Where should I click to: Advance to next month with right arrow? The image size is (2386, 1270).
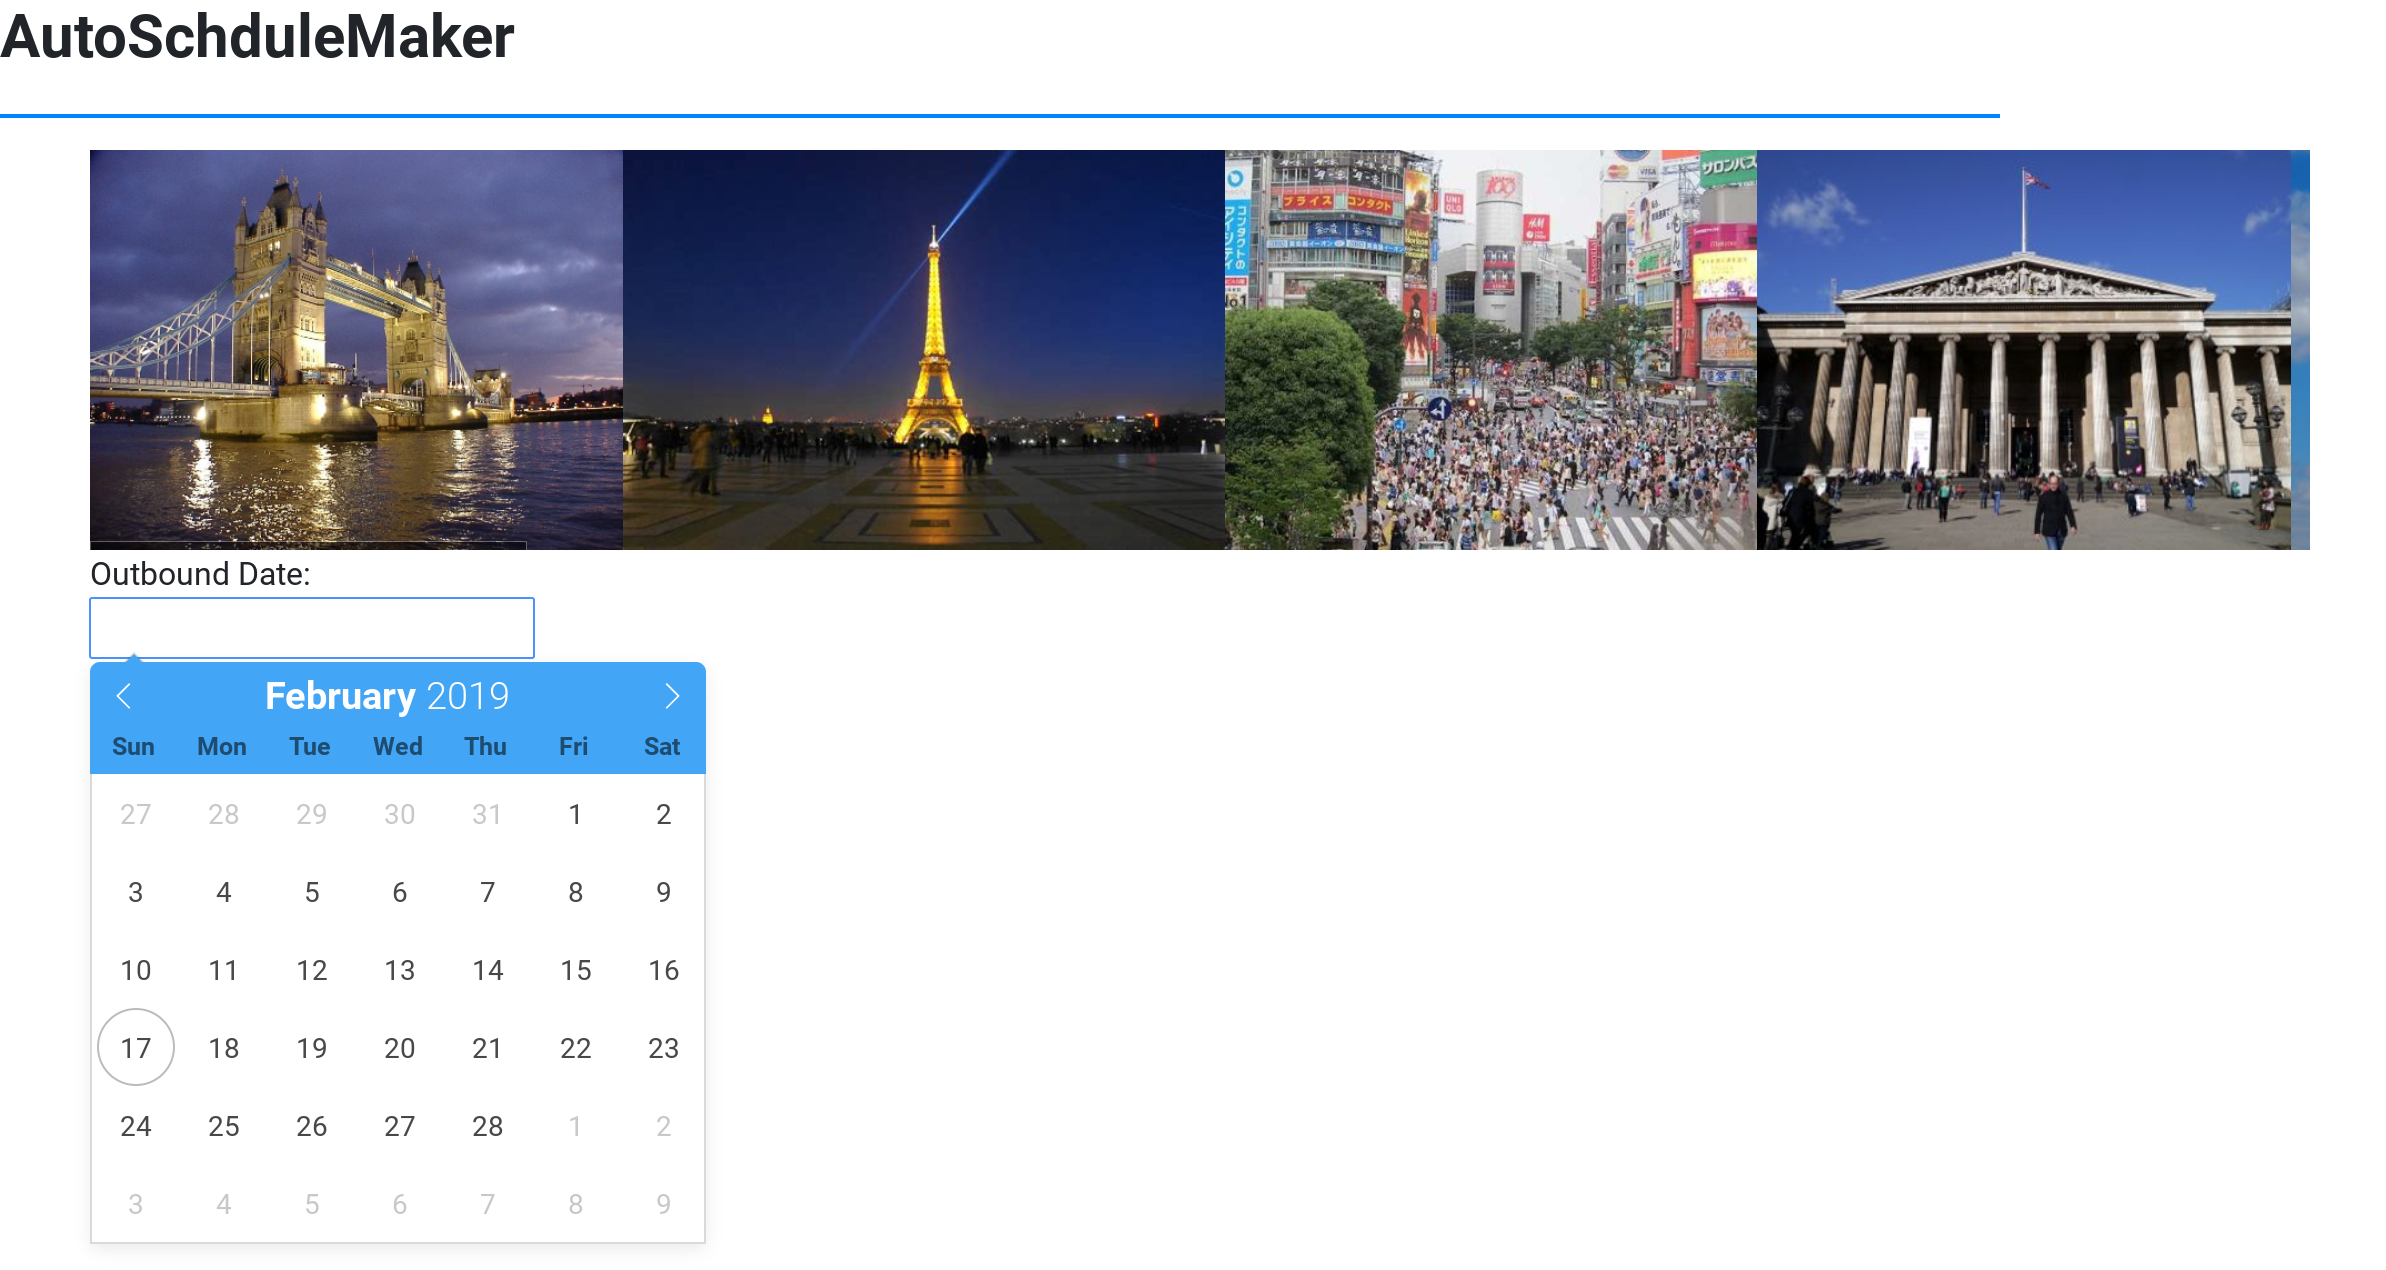(672, 696)
